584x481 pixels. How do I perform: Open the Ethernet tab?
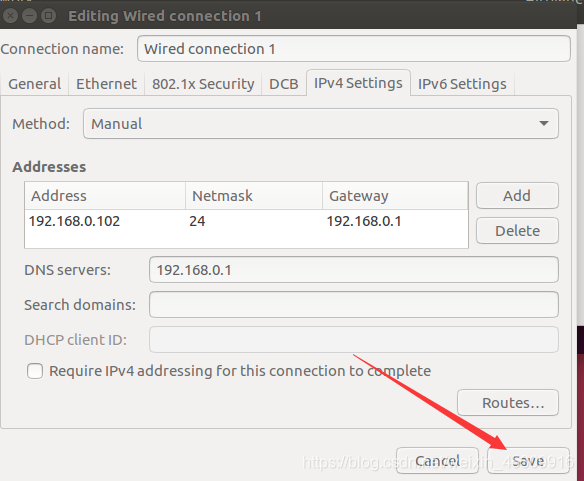click(106, 84)
